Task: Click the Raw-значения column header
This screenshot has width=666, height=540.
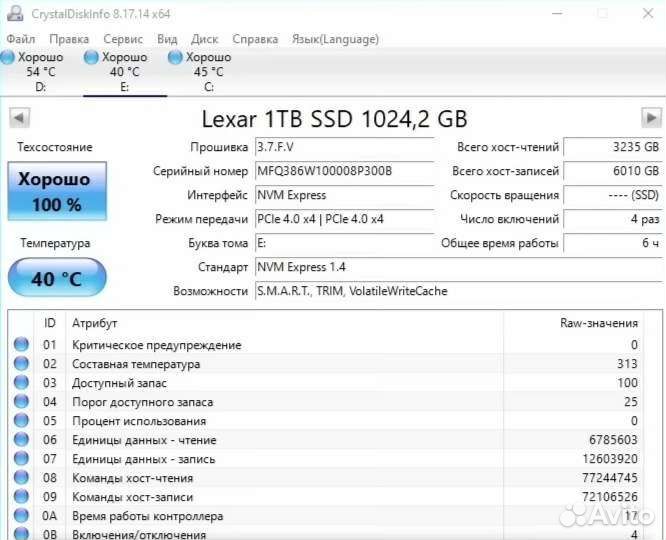Action: pos(573,323)
